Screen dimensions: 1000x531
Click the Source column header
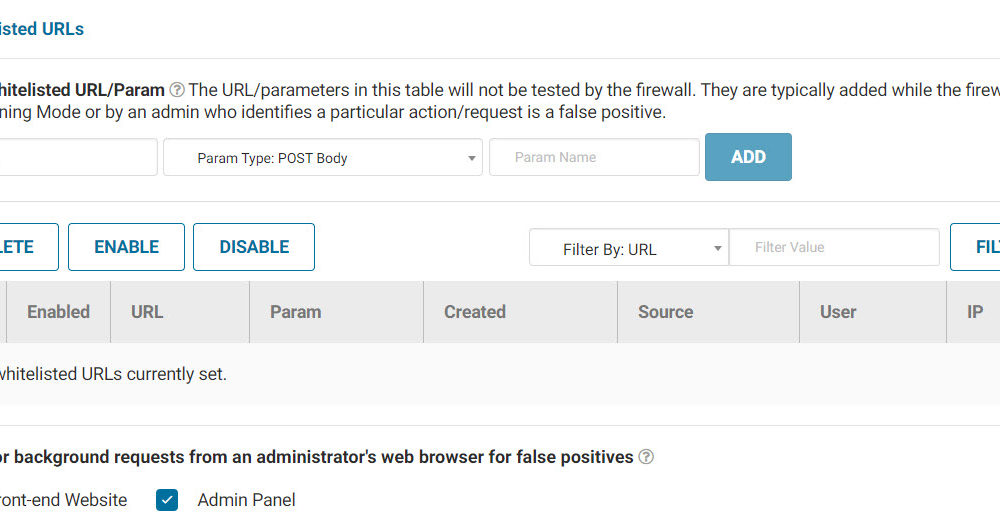[x=665, y=312]
